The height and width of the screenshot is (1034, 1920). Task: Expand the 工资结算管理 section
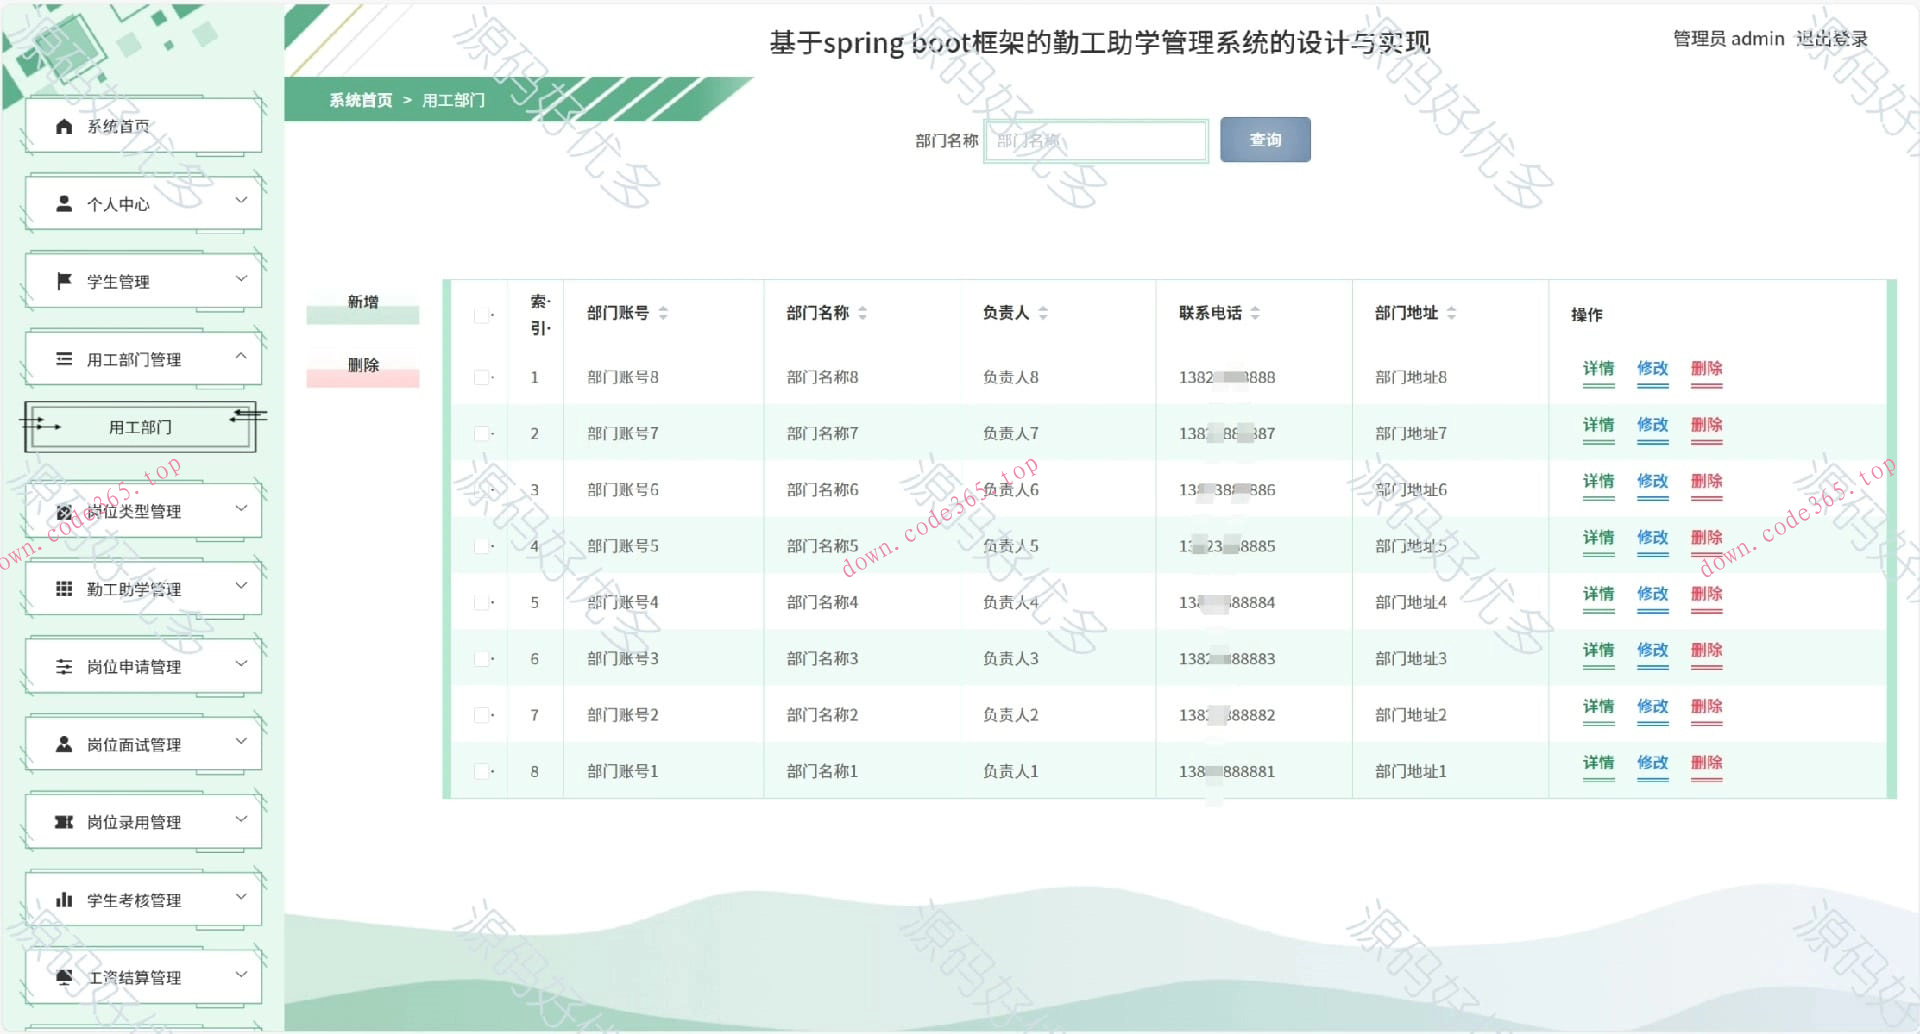coord(240,975)
